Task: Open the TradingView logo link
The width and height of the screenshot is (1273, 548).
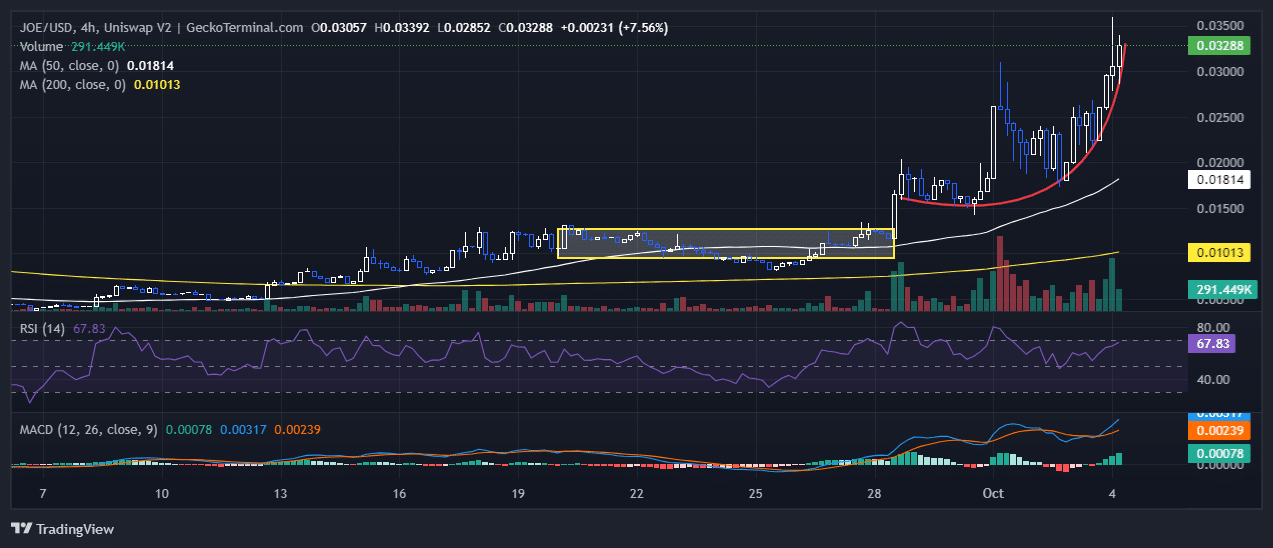Action: (x=62, y=528)
